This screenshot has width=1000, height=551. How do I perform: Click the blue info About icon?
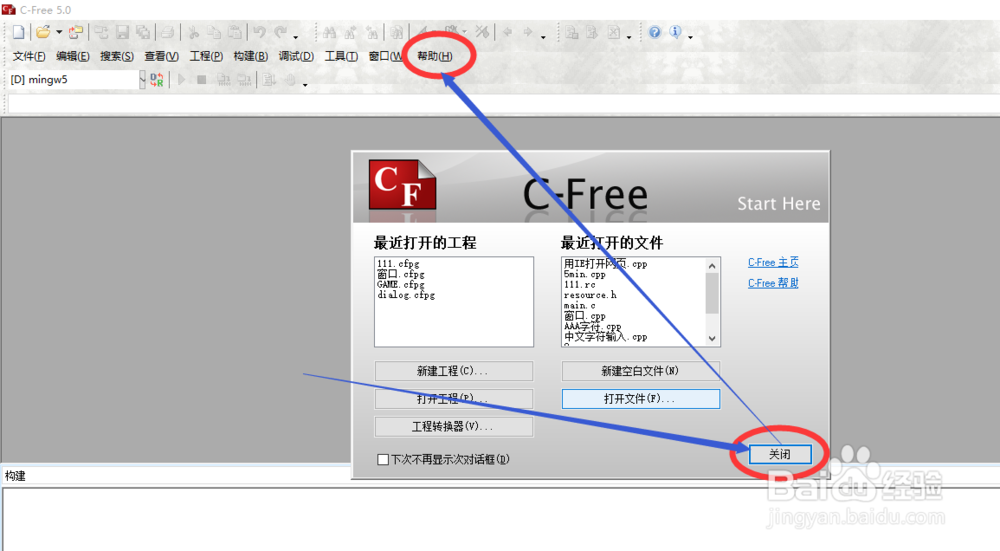(x=675, y=32)
